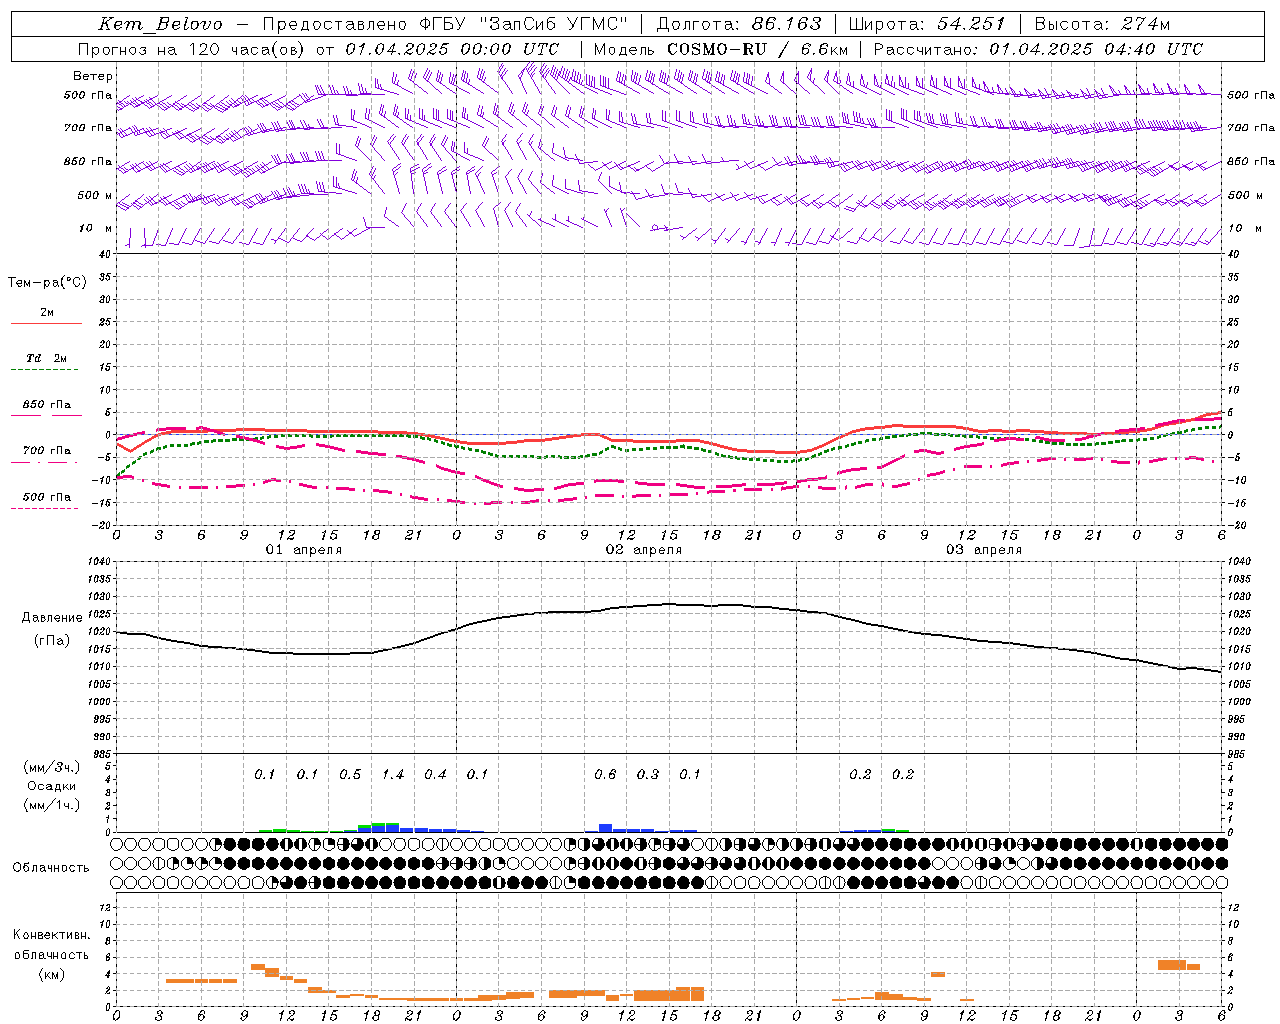The image size is (1280, 1024).
Task: Select the 'Широта: 54.251' latitude value
Action: click(926, 24)
